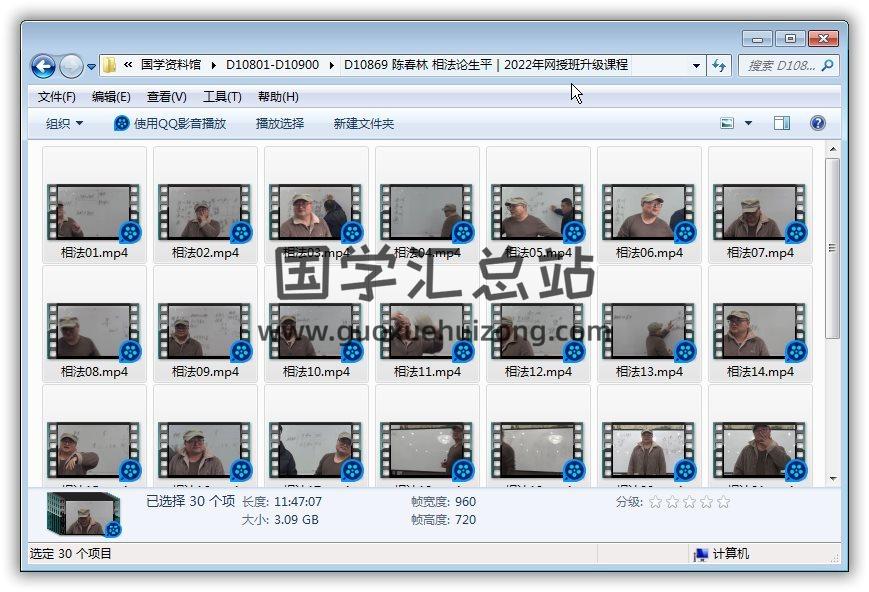This screenshot has width=869, height=592.
Task: Click the 新建文件夹 button
Action: click(363, 123)
